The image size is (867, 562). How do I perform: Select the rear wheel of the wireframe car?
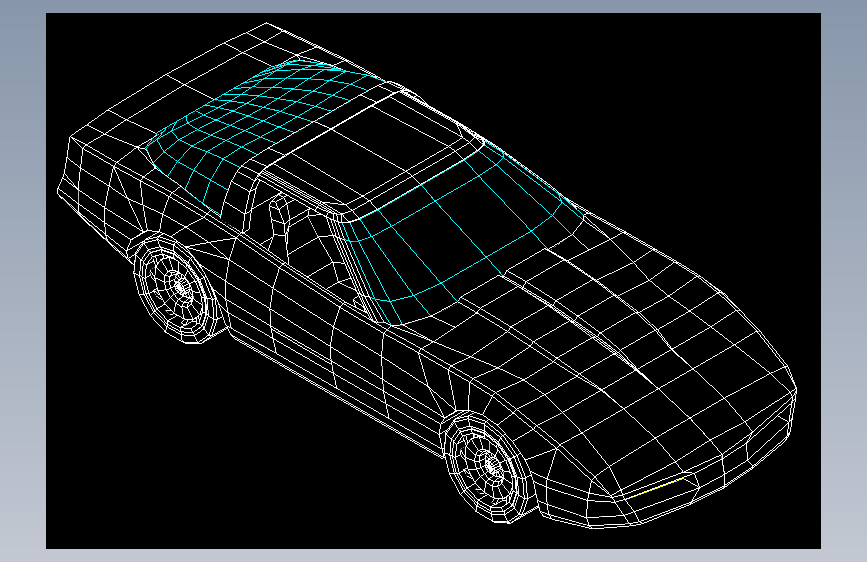coord(178,287)
